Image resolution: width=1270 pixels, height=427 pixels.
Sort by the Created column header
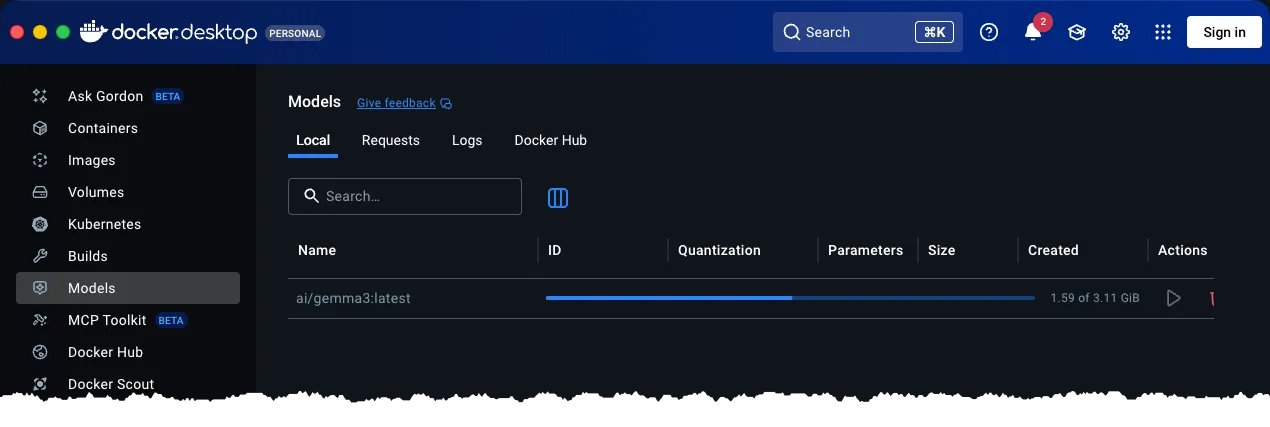[x=1053, y=250]
